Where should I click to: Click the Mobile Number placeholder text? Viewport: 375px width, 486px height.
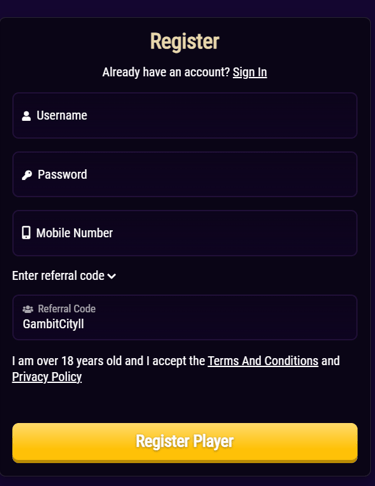pos(75,233)
